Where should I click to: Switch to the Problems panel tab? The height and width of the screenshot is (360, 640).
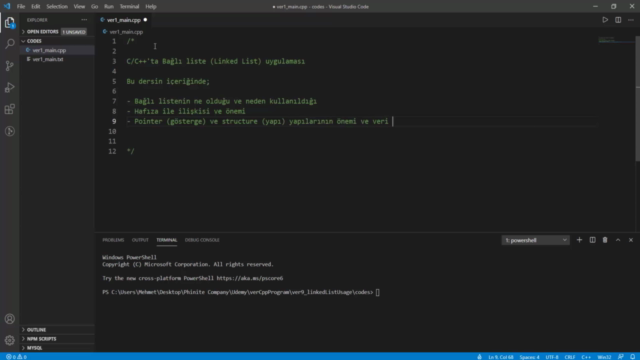[x=113, y=240]
